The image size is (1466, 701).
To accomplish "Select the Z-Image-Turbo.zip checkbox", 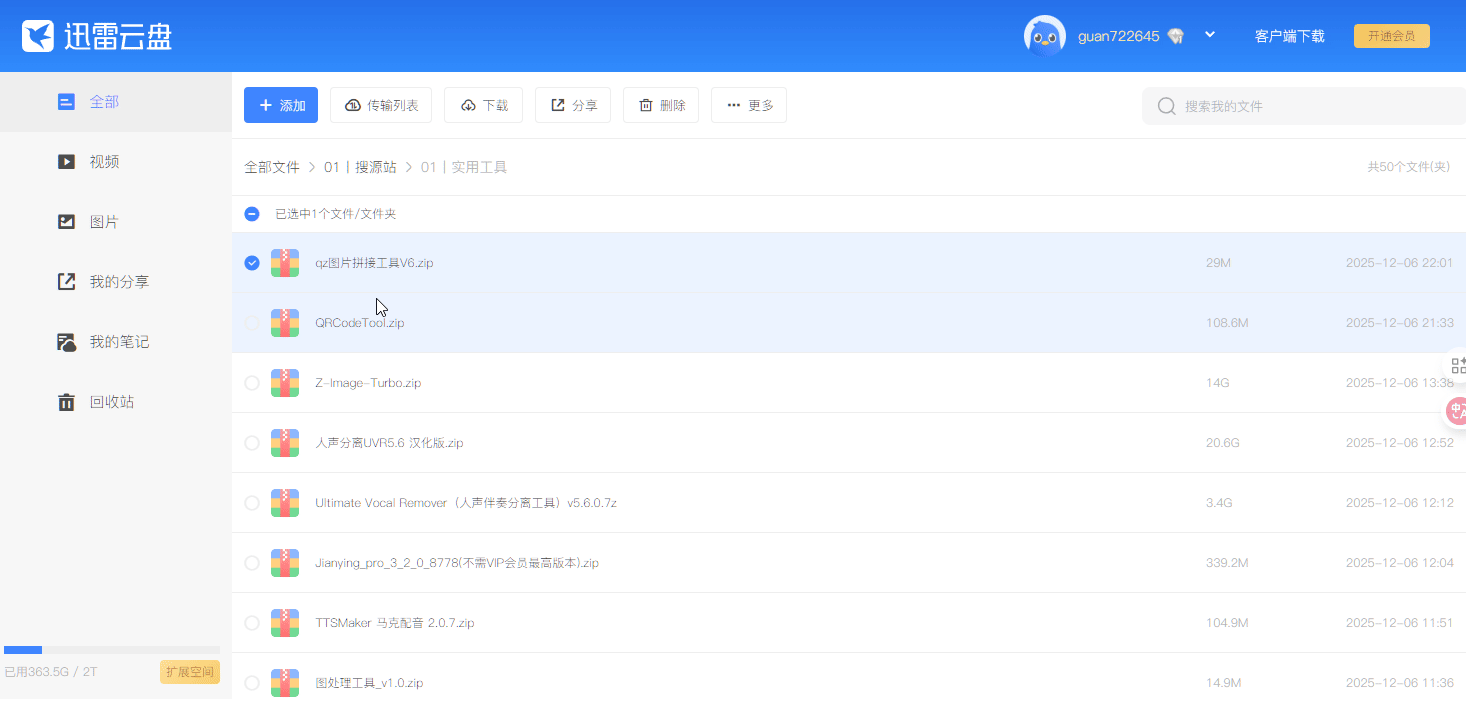I will [x=252, y=383].
